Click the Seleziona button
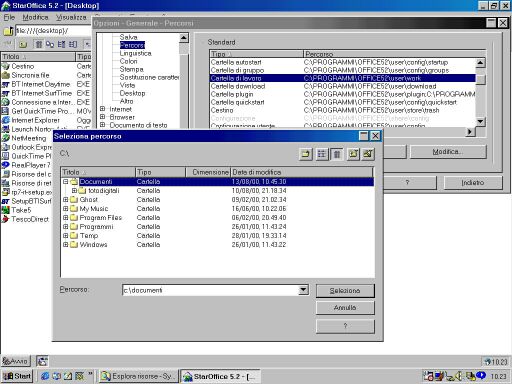 click(345, 291)
